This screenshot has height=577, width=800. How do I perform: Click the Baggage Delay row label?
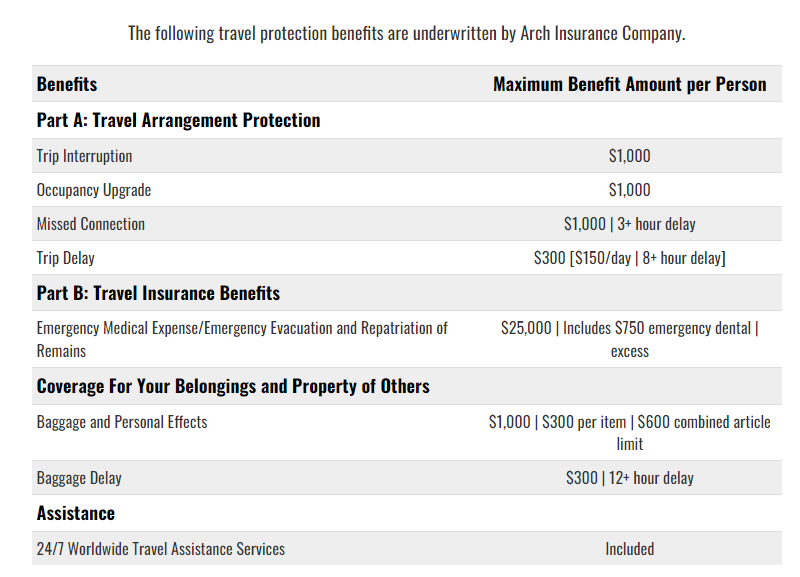tap(79, 478)
